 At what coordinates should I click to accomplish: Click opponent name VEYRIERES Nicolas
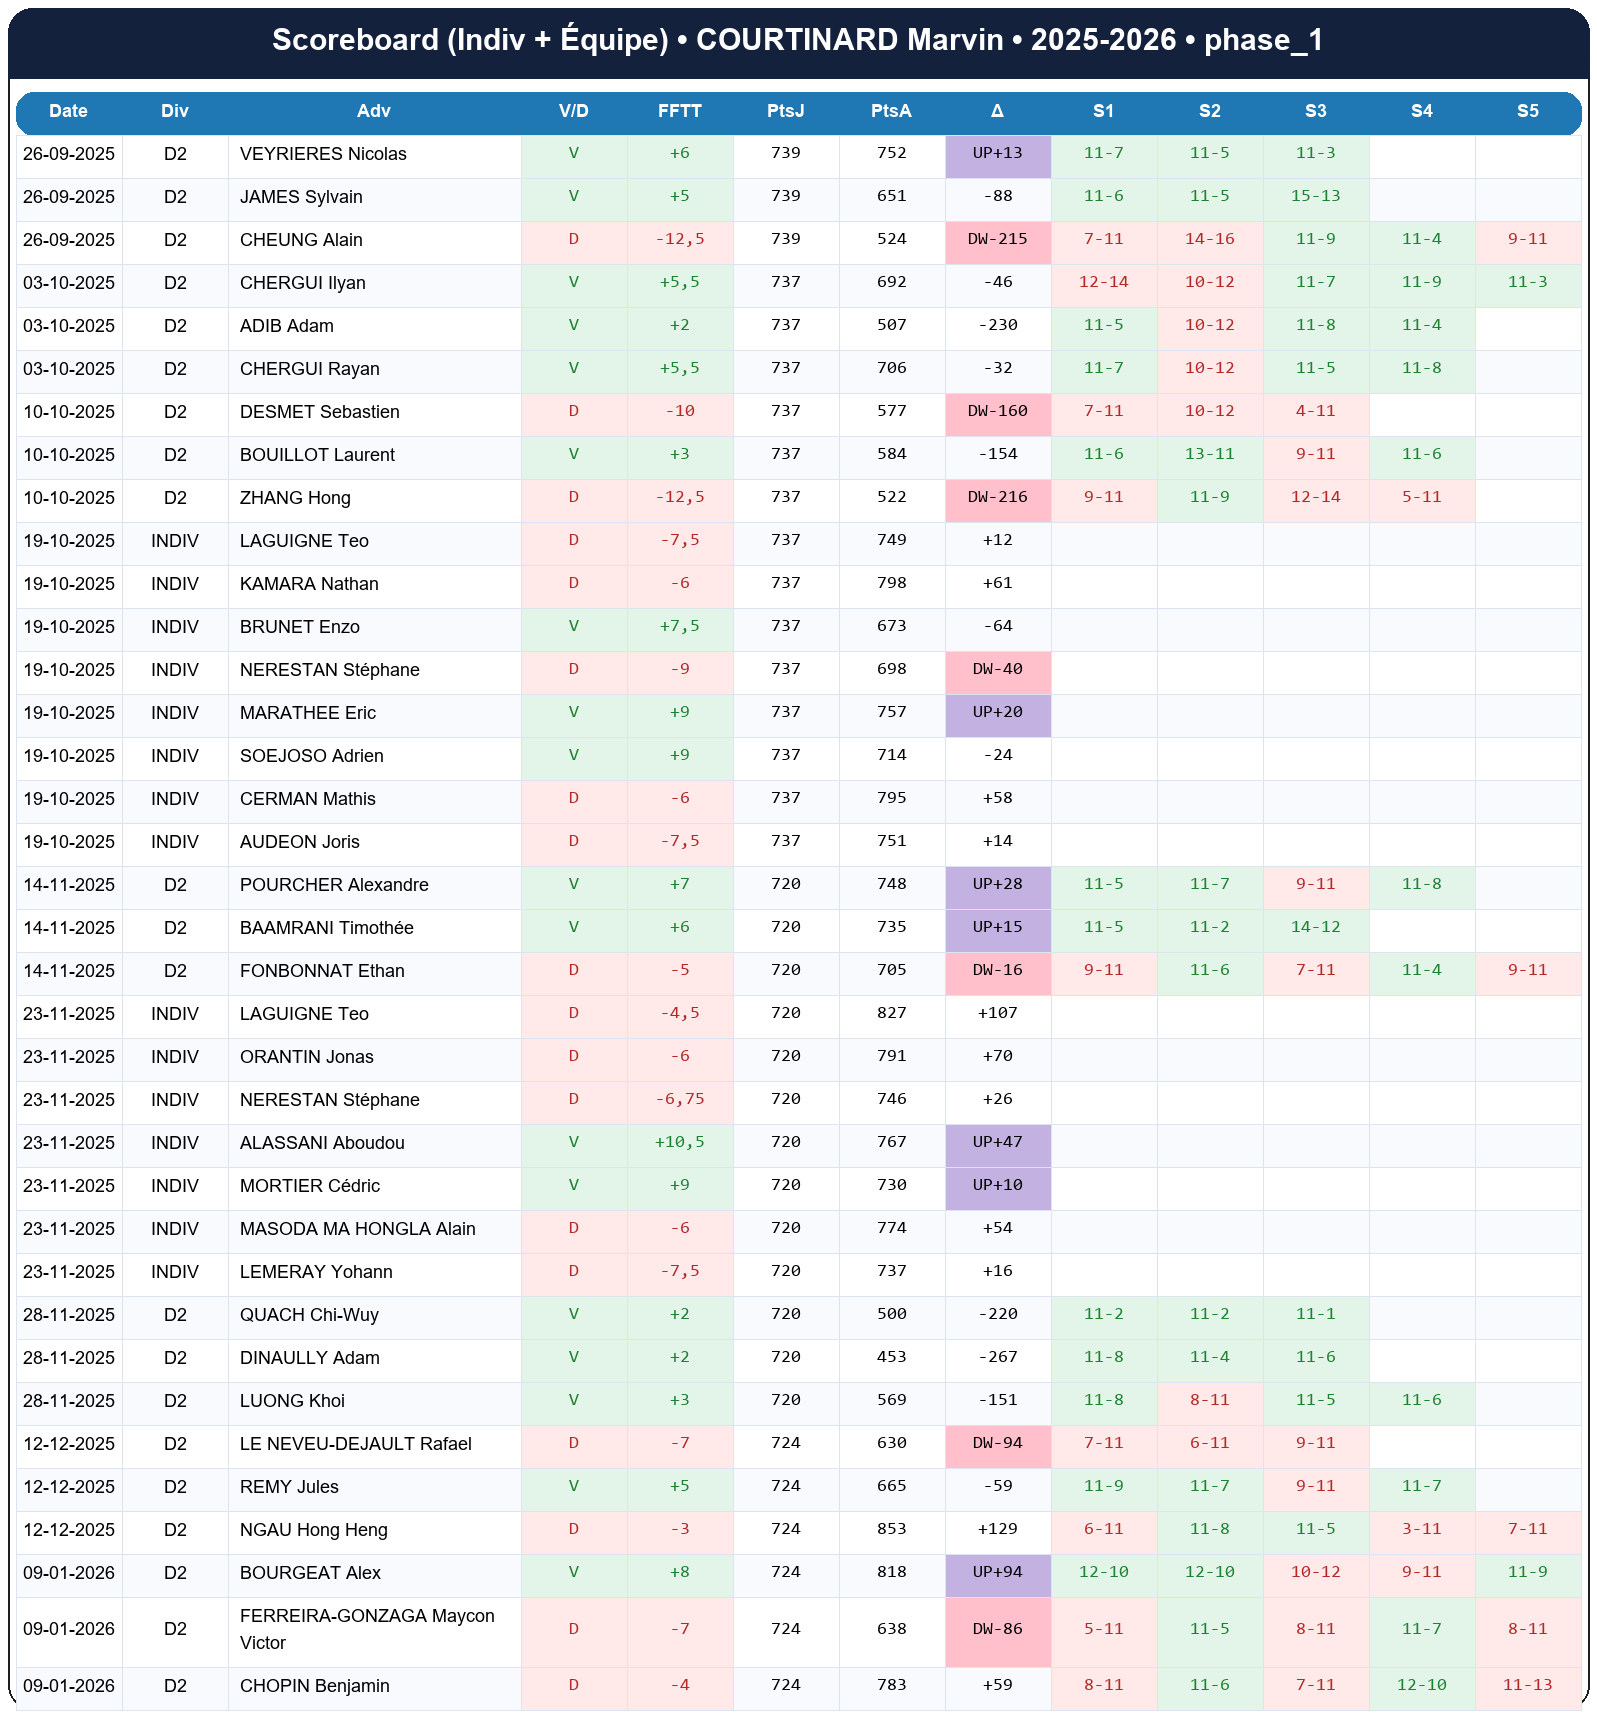pos(323,154)
